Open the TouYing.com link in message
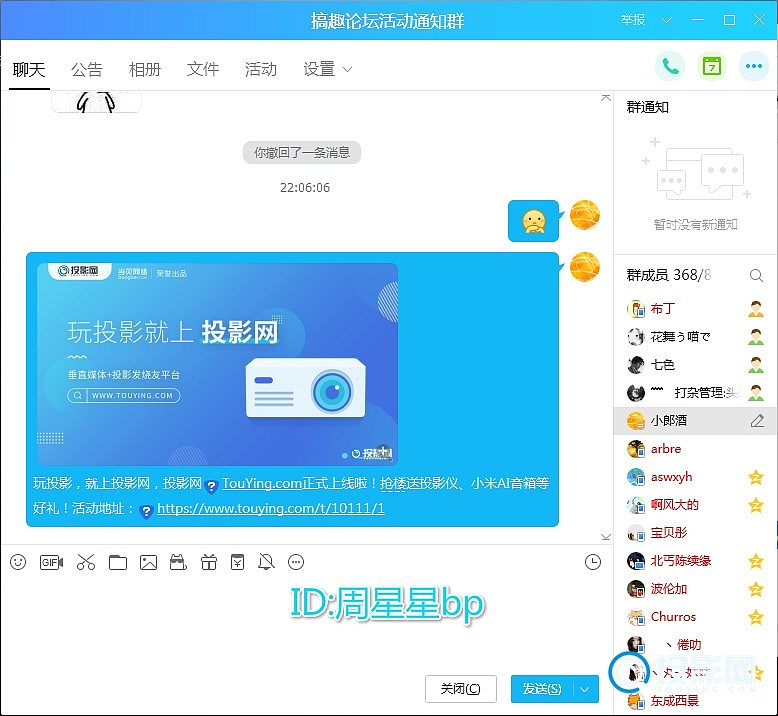This screenshot has height=716, width=778. 262,483
